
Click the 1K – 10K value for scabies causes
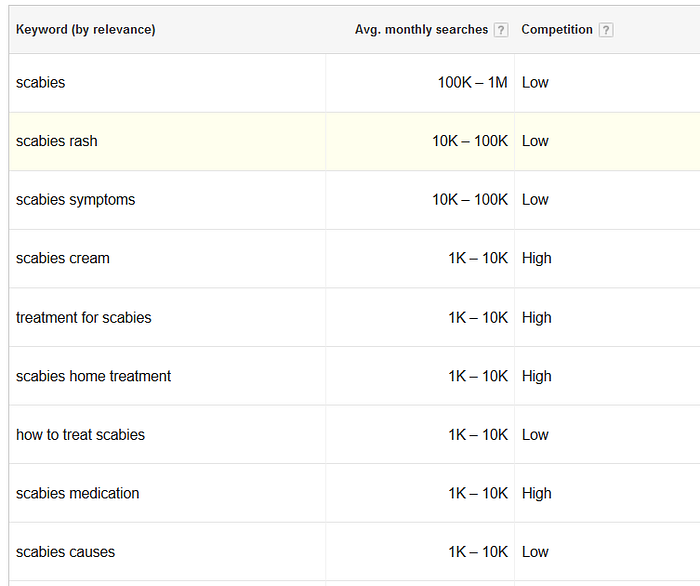(478, 552)
